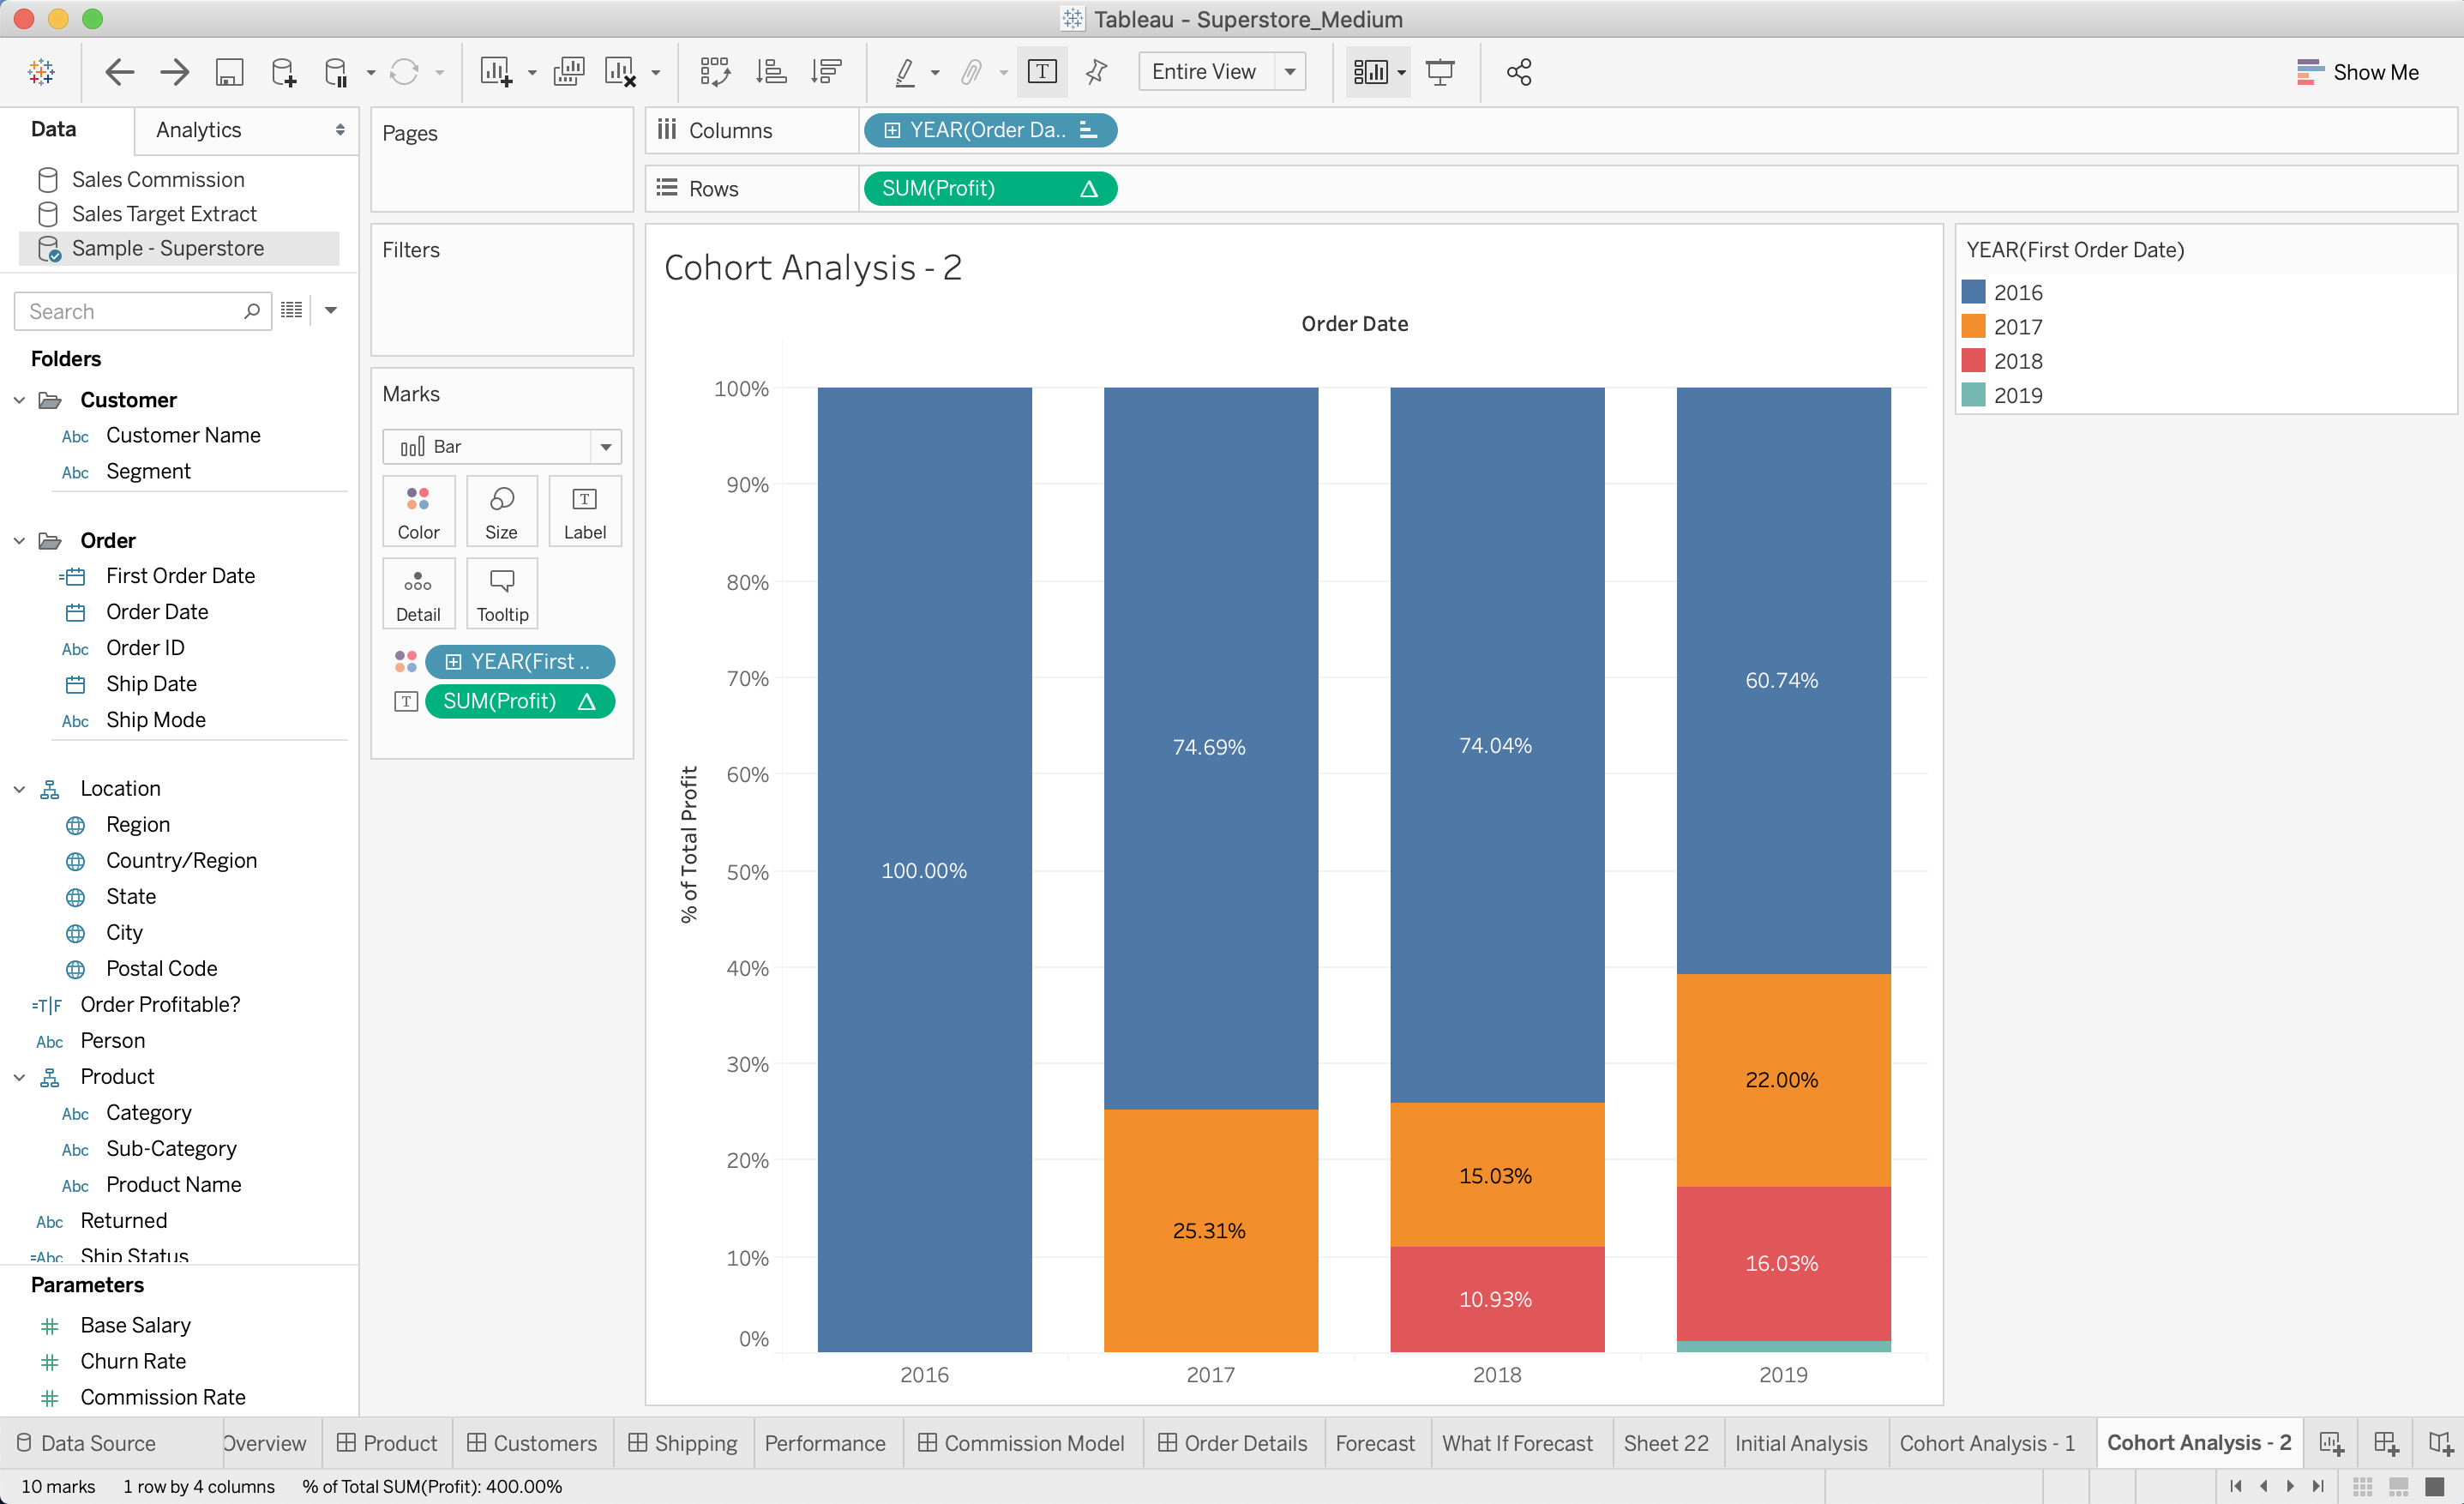Switch to the Analytics tab
This screenshot has height=1504, width=2464.
click(x=199, y=130)
